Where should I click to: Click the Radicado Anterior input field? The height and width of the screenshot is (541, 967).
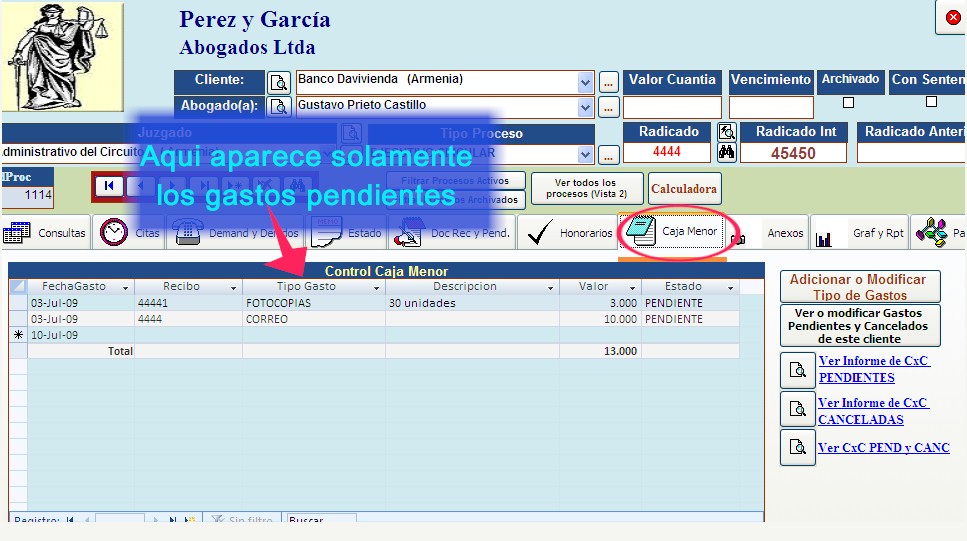911,153
